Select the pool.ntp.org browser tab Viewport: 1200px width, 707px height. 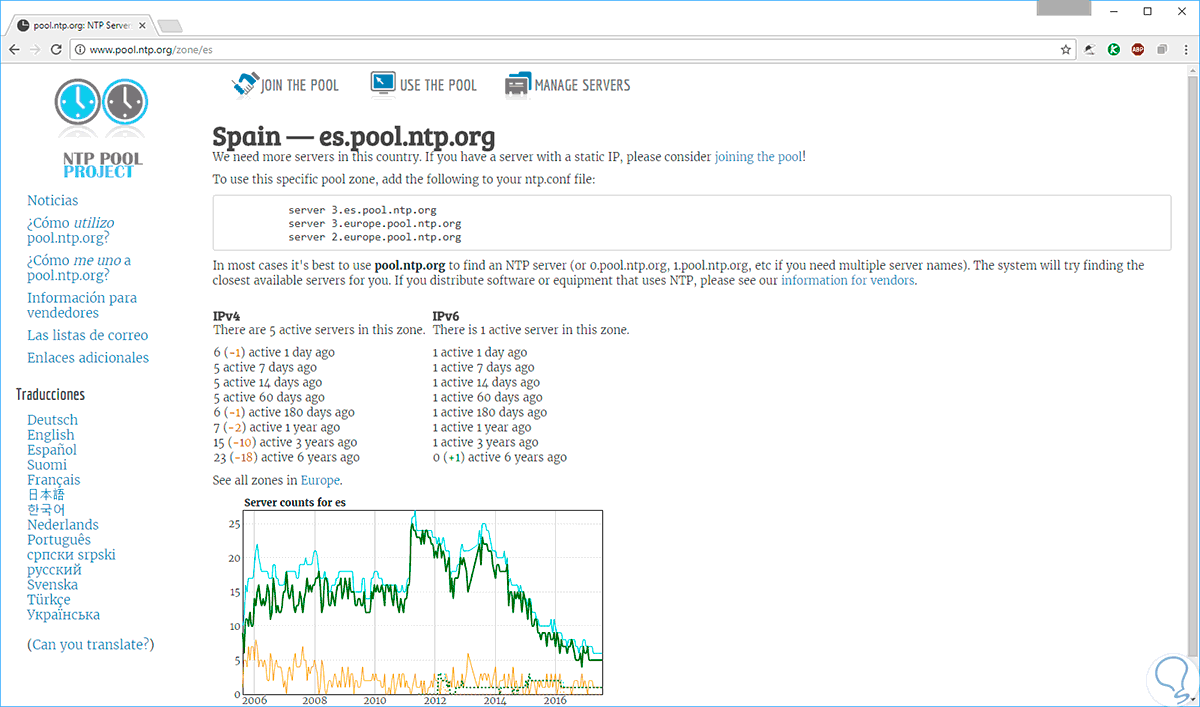point(80,25)
